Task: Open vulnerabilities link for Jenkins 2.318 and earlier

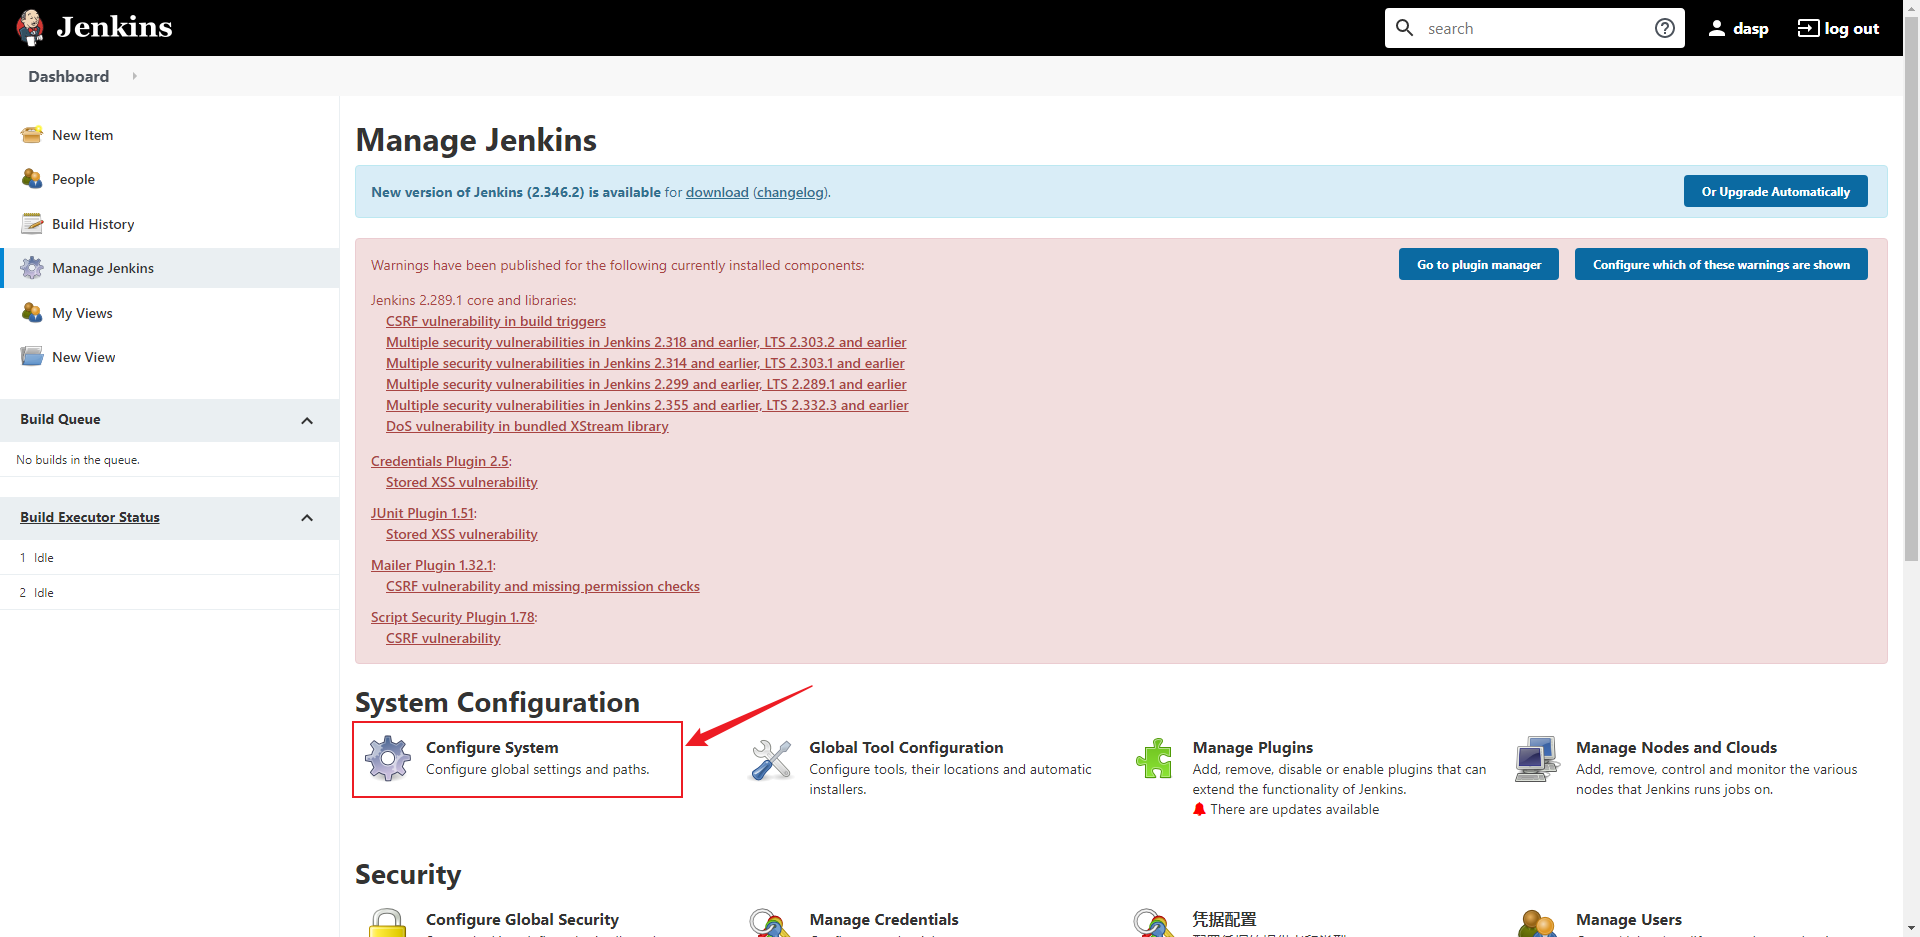Action: coord(646,342)
